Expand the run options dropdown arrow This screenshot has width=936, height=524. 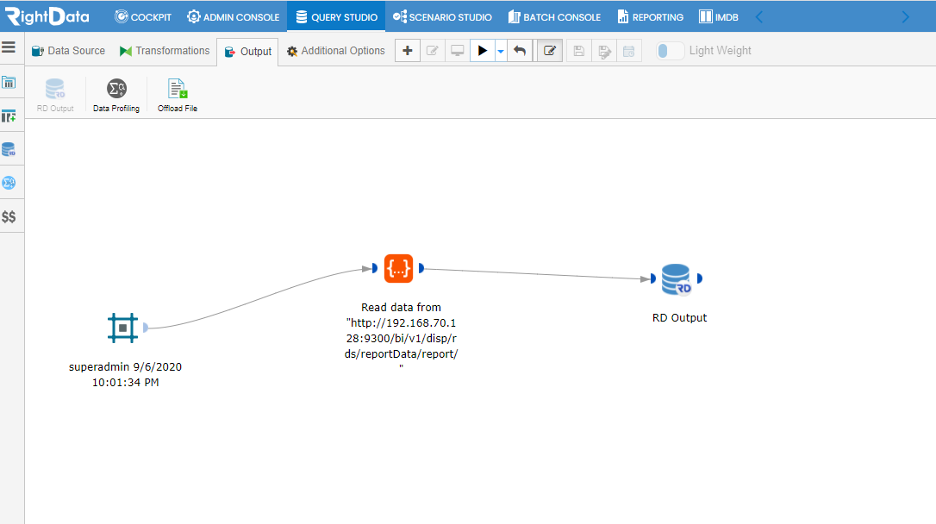tap(501, 51)
